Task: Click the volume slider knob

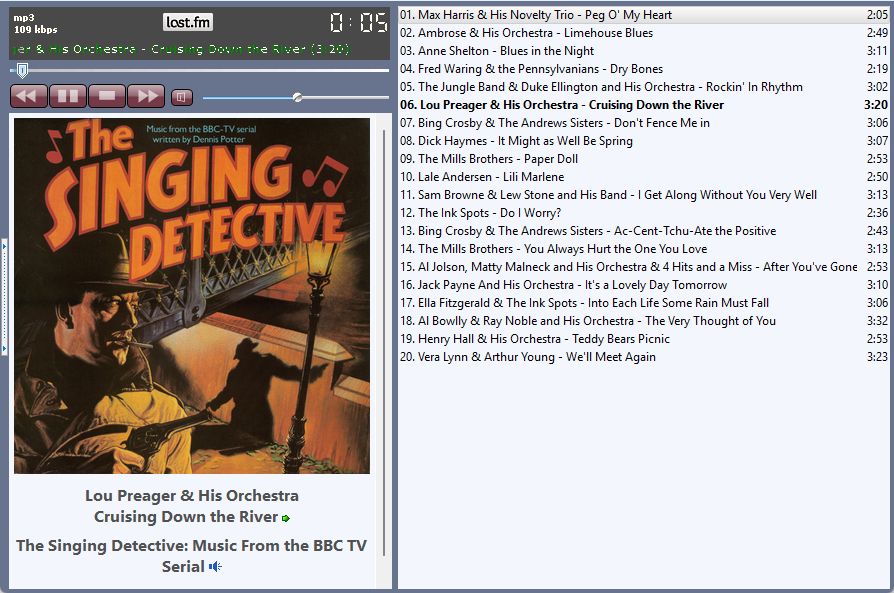Action: (x=298, y=98)
